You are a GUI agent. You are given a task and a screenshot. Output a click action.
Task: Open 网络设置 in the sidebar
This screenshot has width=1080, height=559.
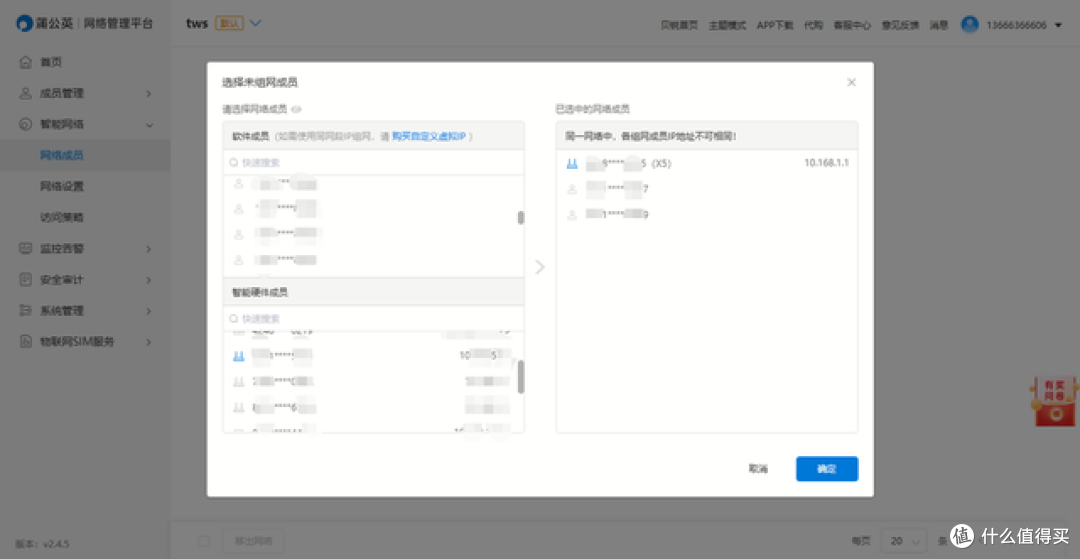(x=62, y=187)
